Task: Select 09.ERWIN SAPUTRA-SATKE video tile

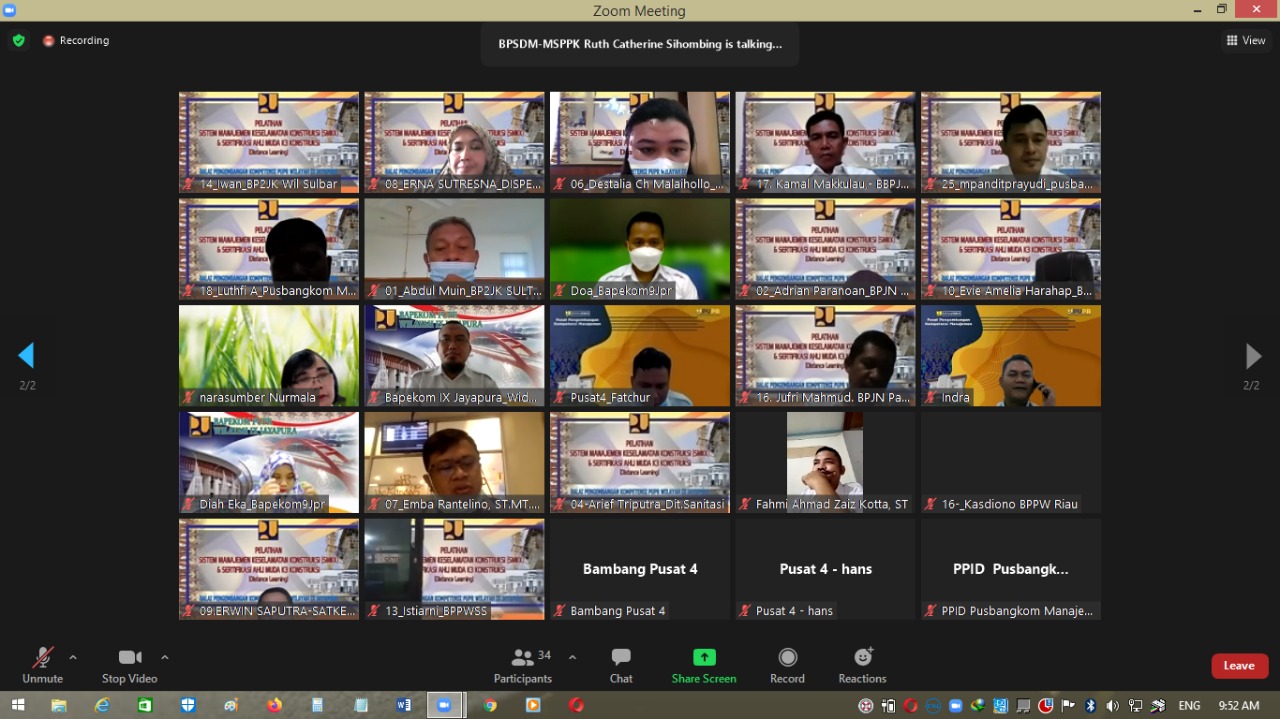Action: (269, 569)
